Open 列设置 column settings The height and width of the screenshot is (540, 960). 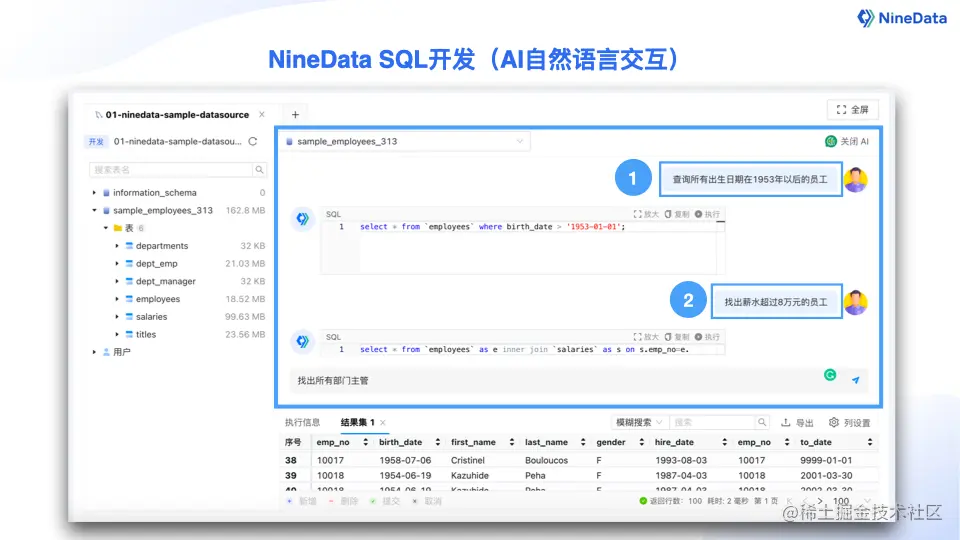click(849, 422)
